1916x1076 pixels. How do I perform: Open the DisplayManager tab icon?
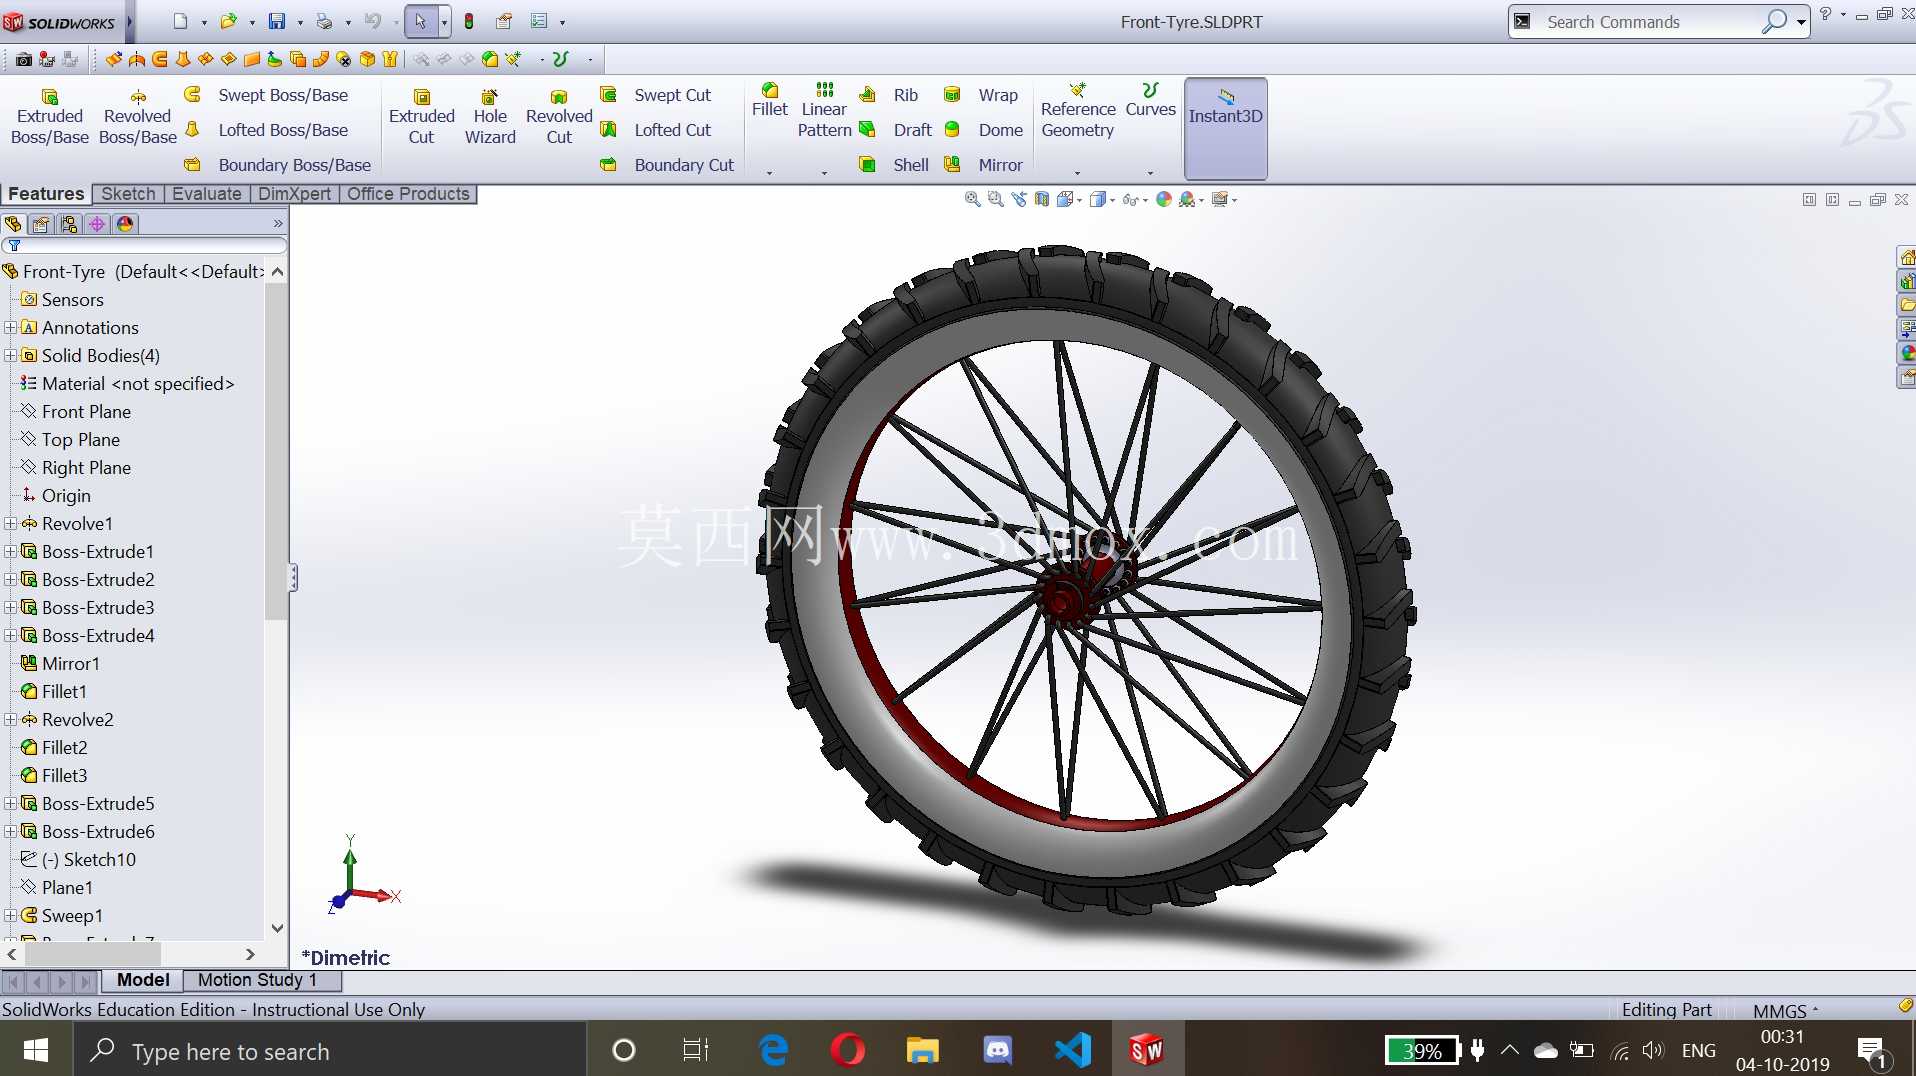[125, 224]
